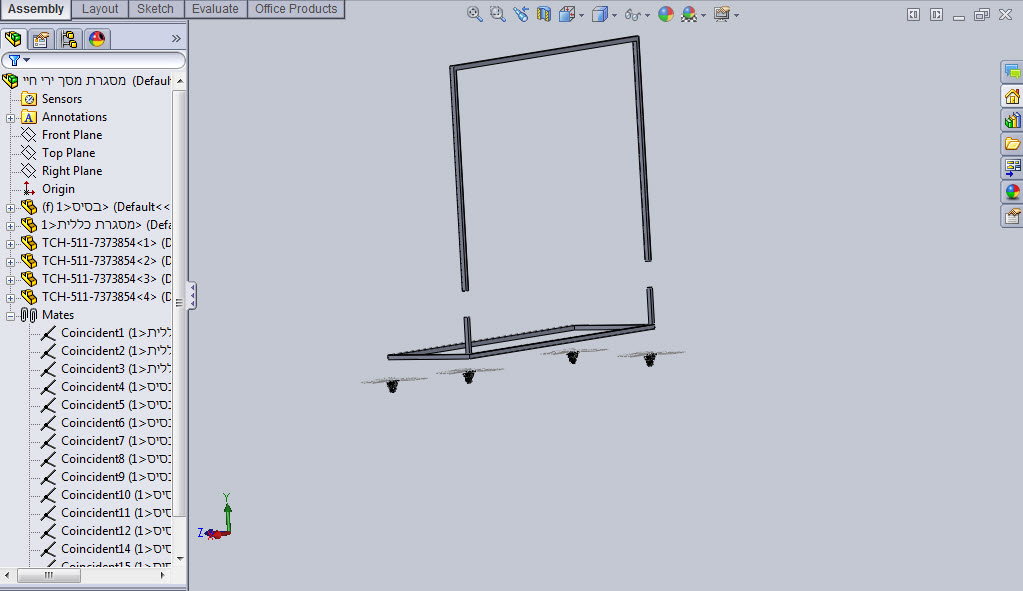1023x591 pixels.
Task: Select the Coincident4 mate
Action: pyautogui.click(x=92, y=387)
